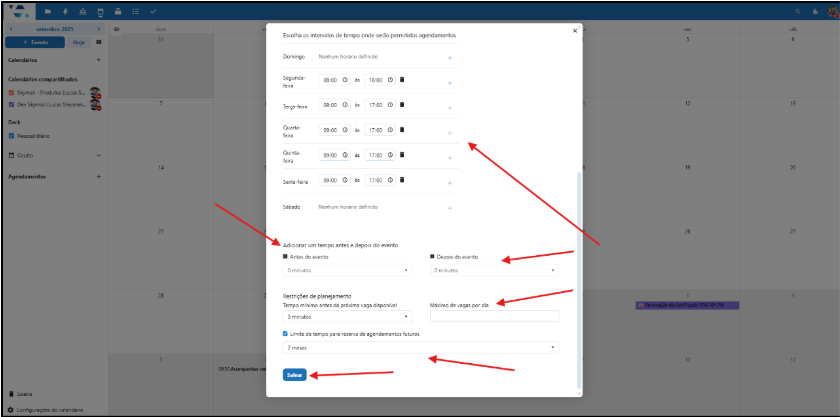Viewport: 840px width, 417px height.
Task: Open the '2 meses' booking limit dropdown
Action: coord(420,347)
